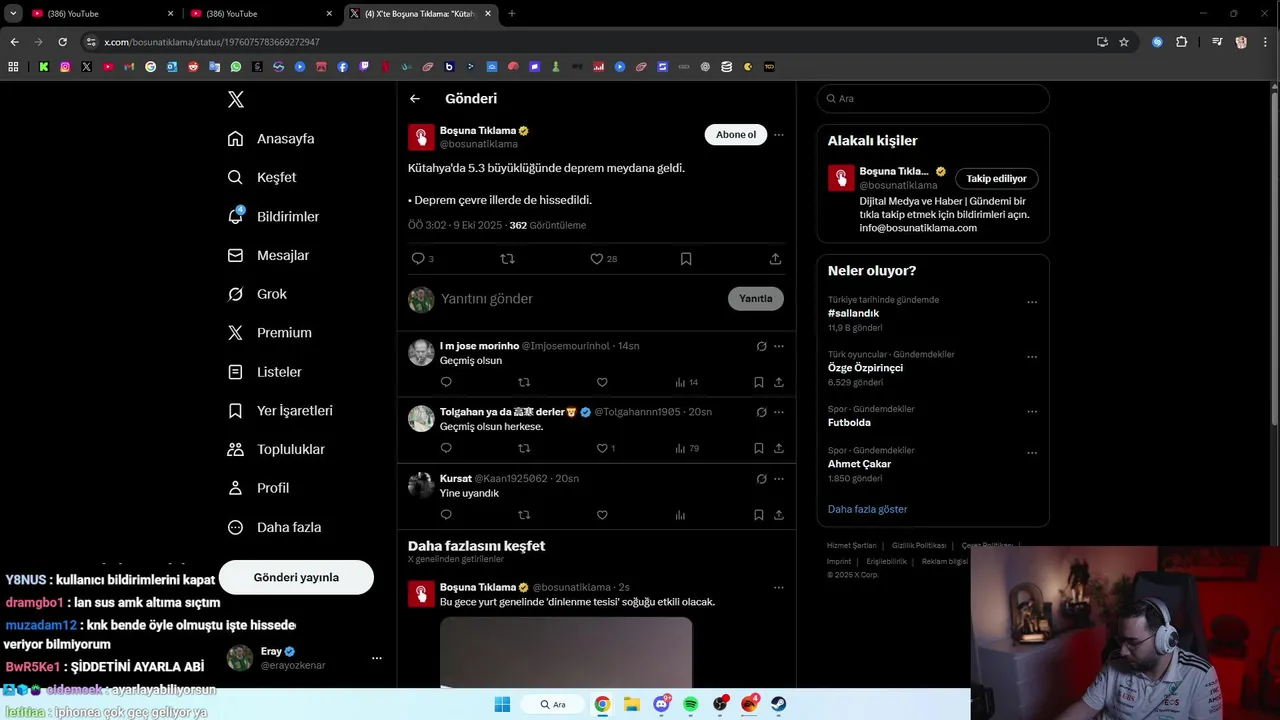
Task: Click Grok icon on Tolgahan's comment
Action: [x=761, y=412]
